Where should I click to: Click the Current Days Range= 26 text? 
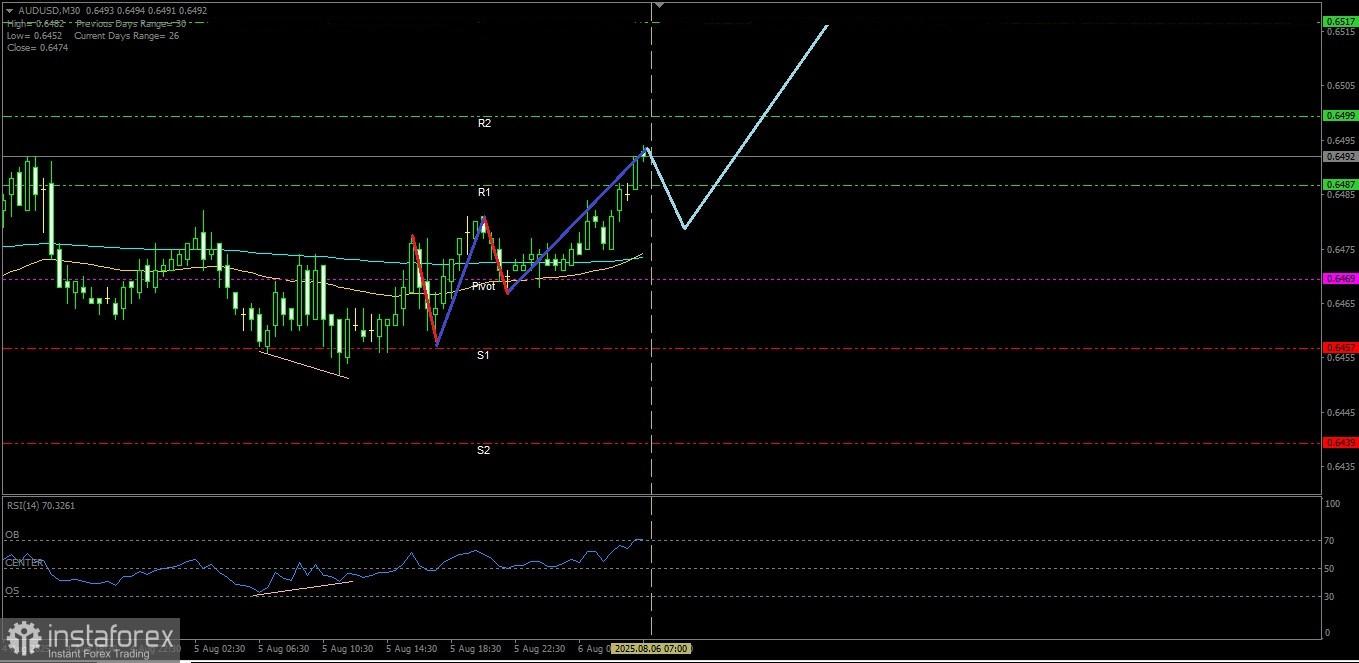127,35
